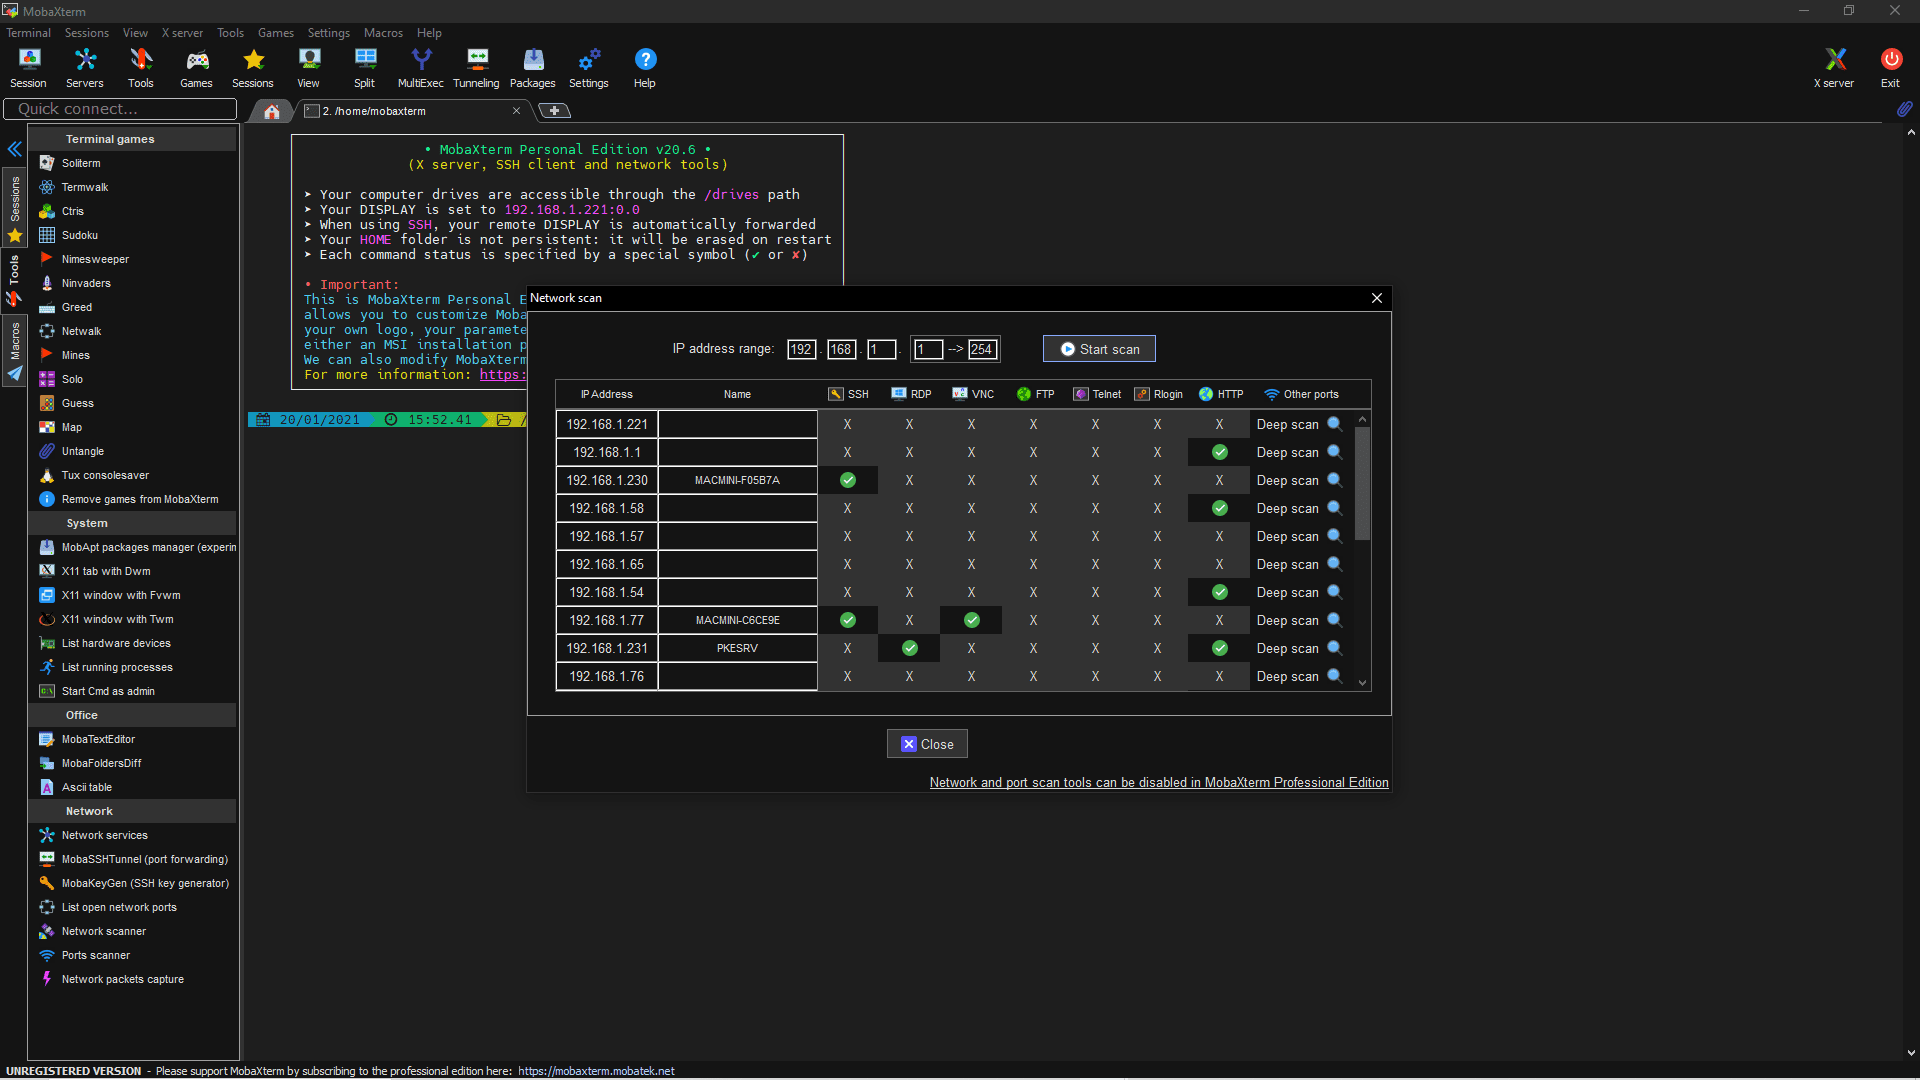
Task: Open the Packages toolbar icon
Action: tap(533, 68)
